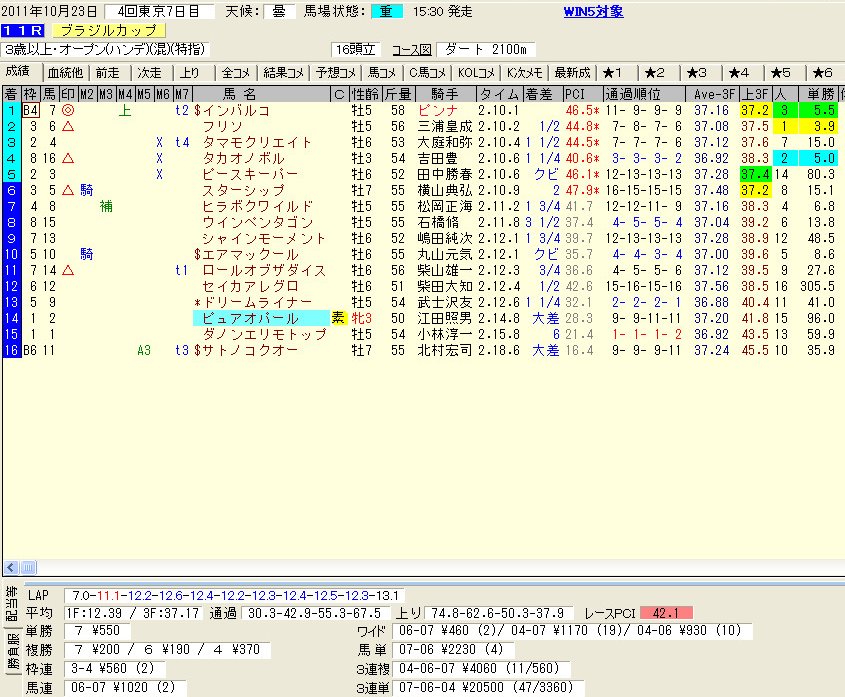Screen dimensions: 845x697
Task: Open the WIN5対象 link
Action: (593, 11)
